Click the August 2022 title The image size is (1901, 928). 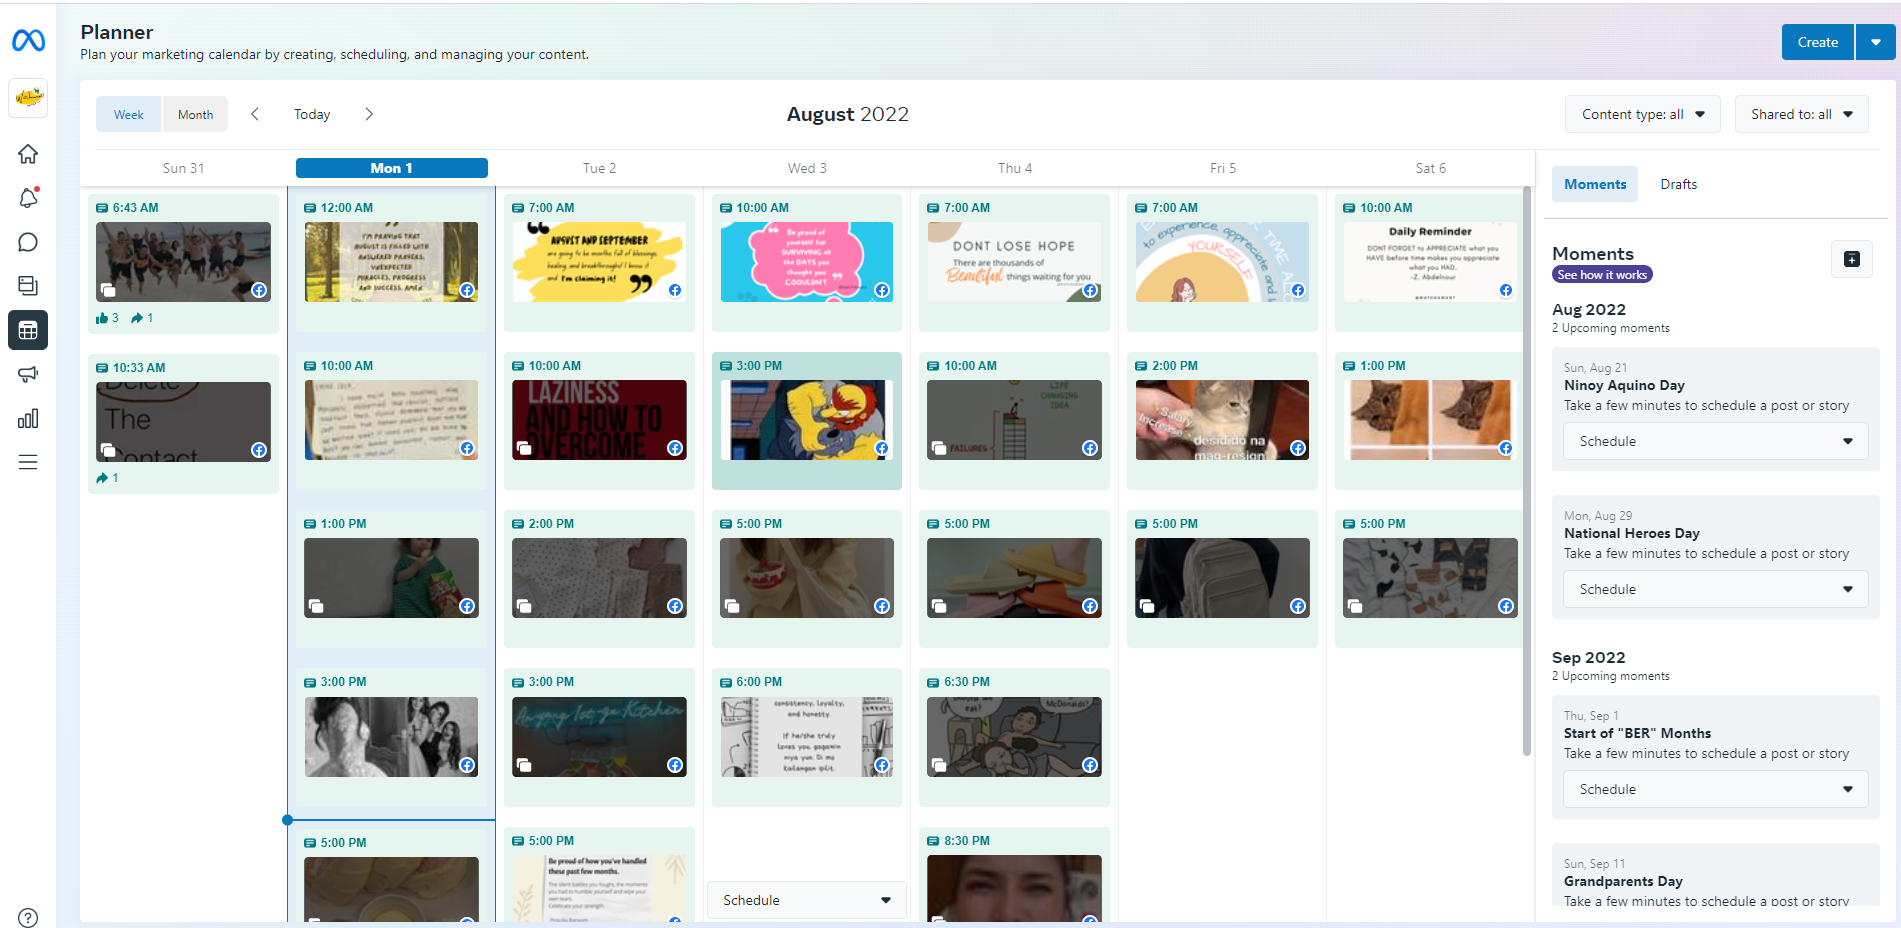pyautogui.click(x=848, y=114)
